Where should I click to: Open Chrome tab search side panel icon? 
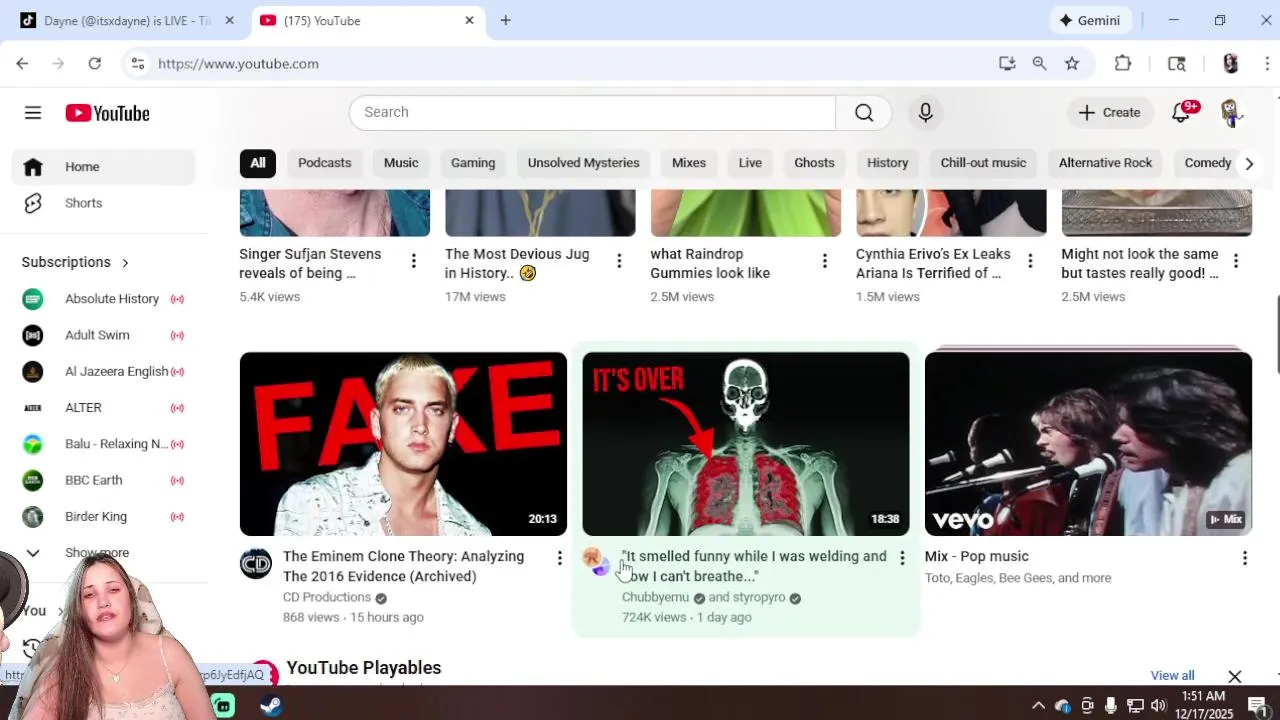(x=1177, y=63)
